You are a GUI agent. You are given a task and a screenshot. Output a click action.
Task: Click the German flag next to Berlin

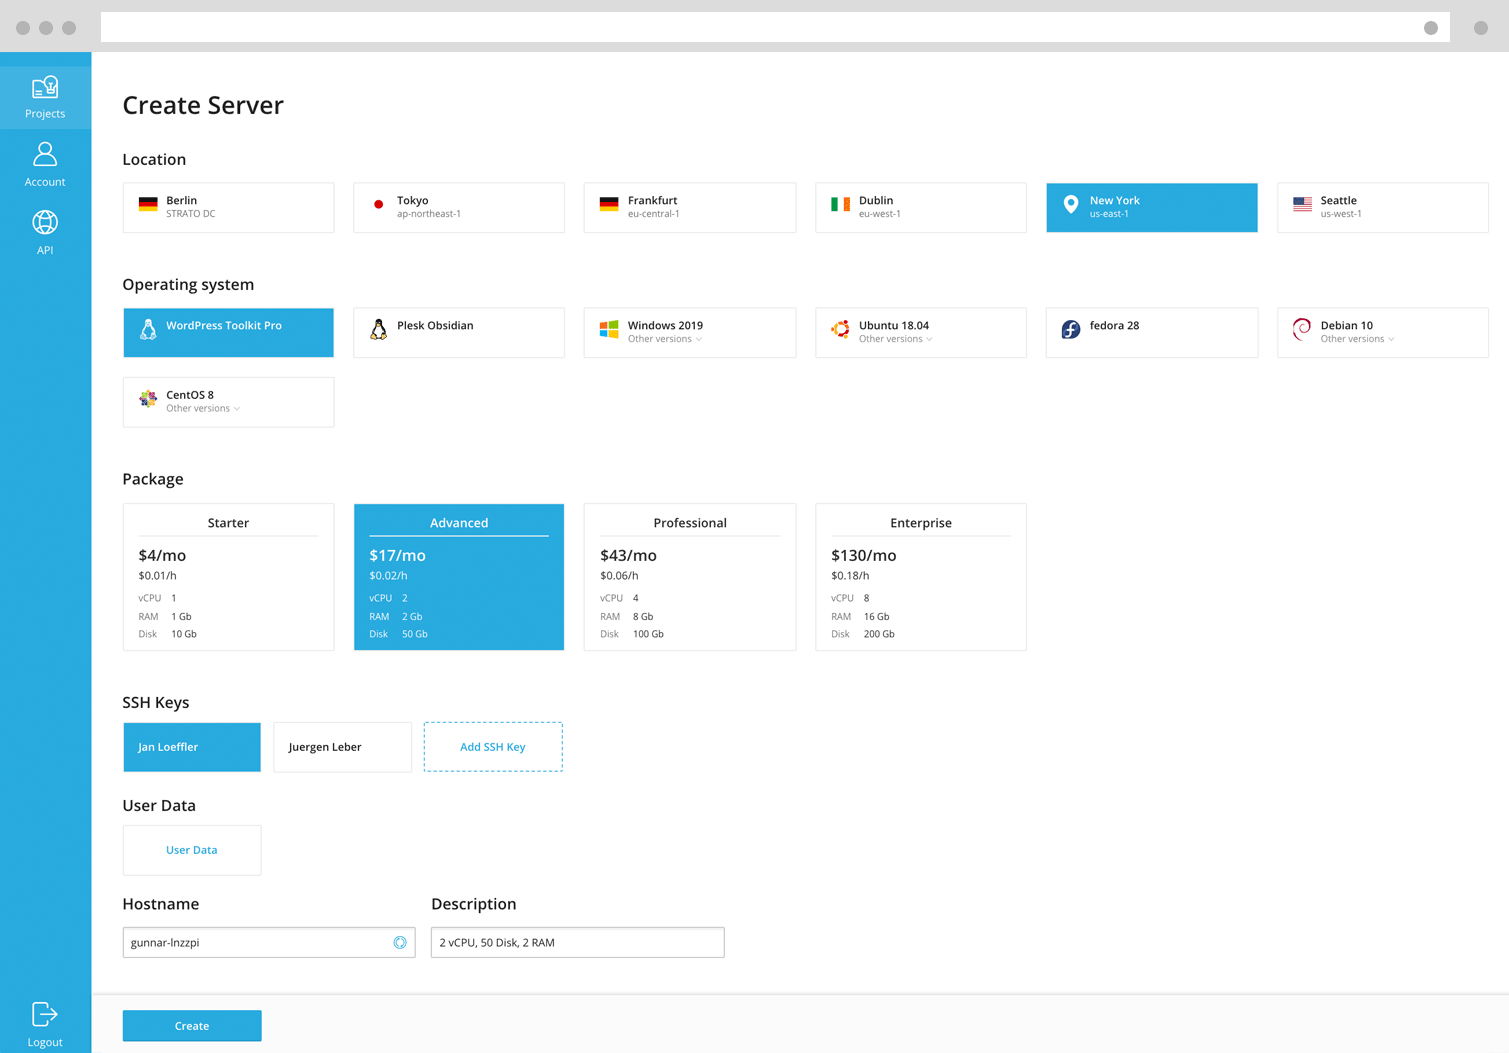click(148, 205)
